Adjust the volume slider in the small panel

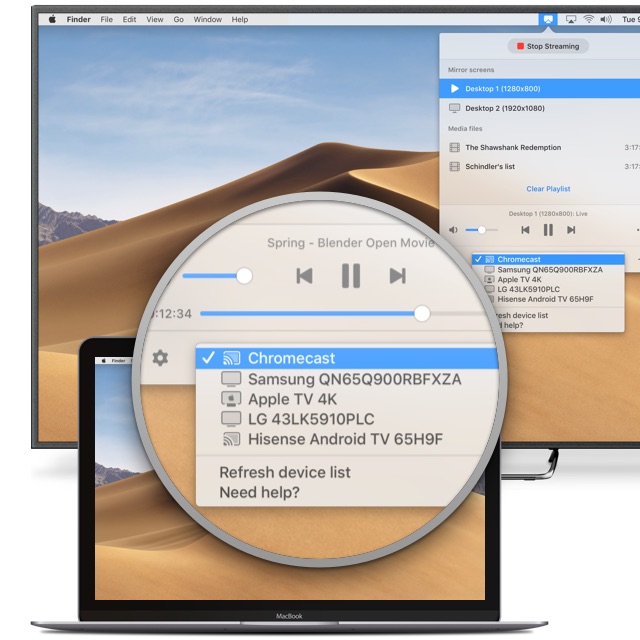point(482,230)
